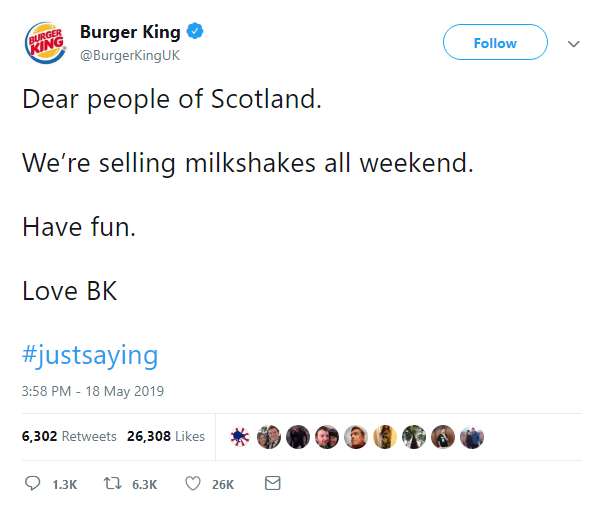Viewport: 601px width, 507px height.
Task: Follow the Burger King account
Action: point(495,43)
